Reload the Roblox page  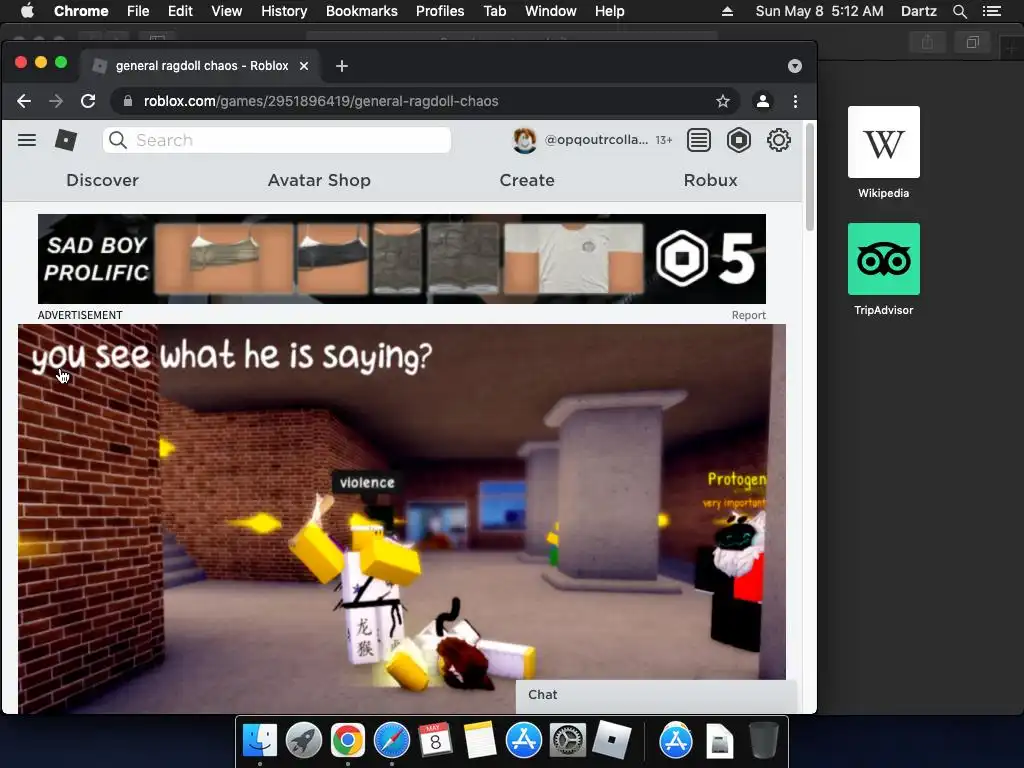pos(88,101)
